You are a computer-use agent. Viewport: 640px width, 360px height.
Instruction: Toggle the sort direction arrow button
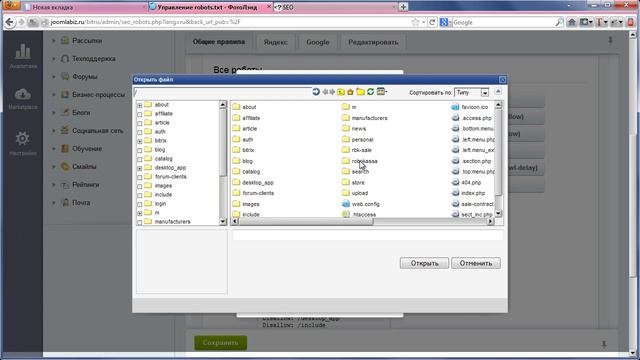coord(498,92)
